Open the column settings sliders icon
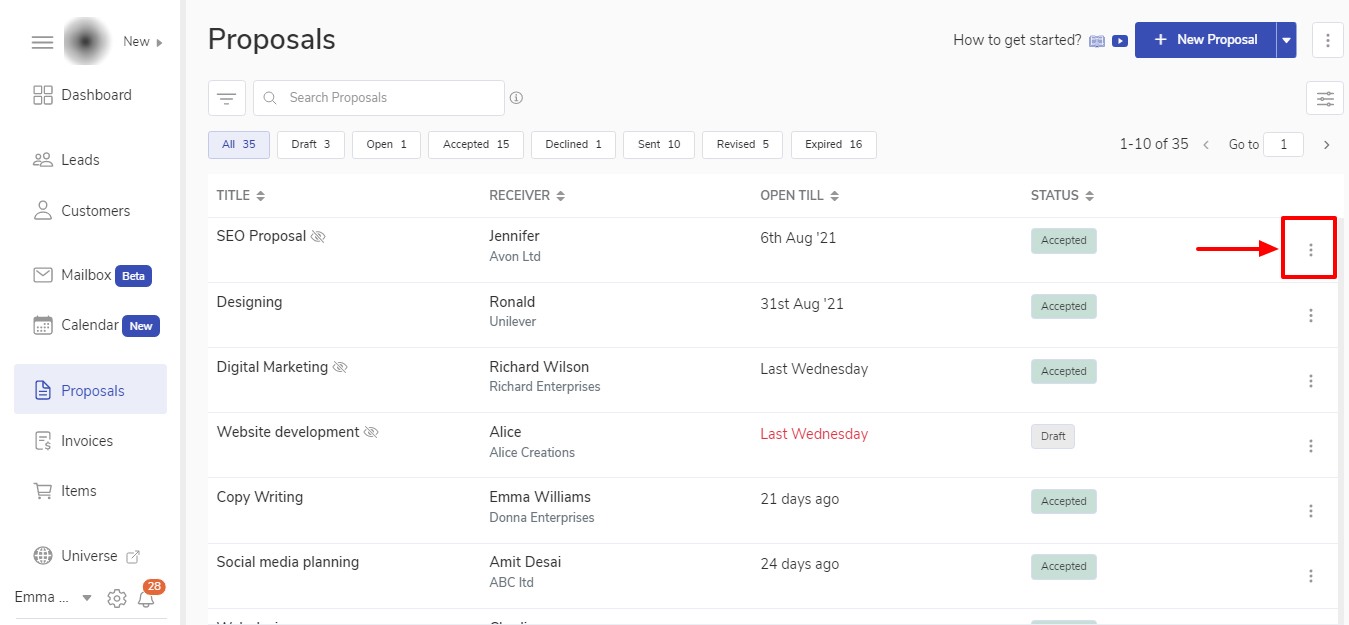1349x625 pixels. click(1324, 98)
